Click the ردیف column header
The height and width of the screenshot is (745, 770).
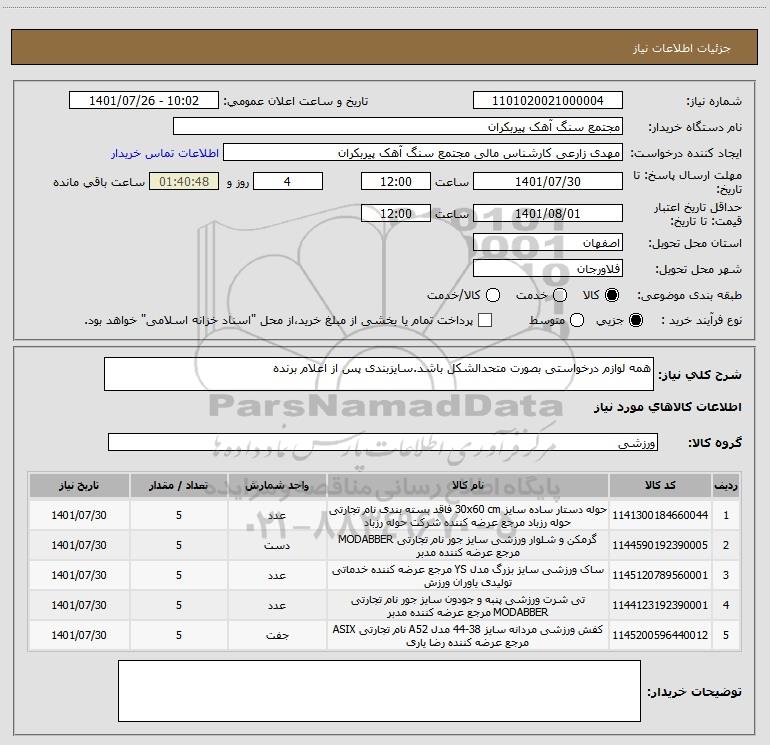(x=726, y=485)
